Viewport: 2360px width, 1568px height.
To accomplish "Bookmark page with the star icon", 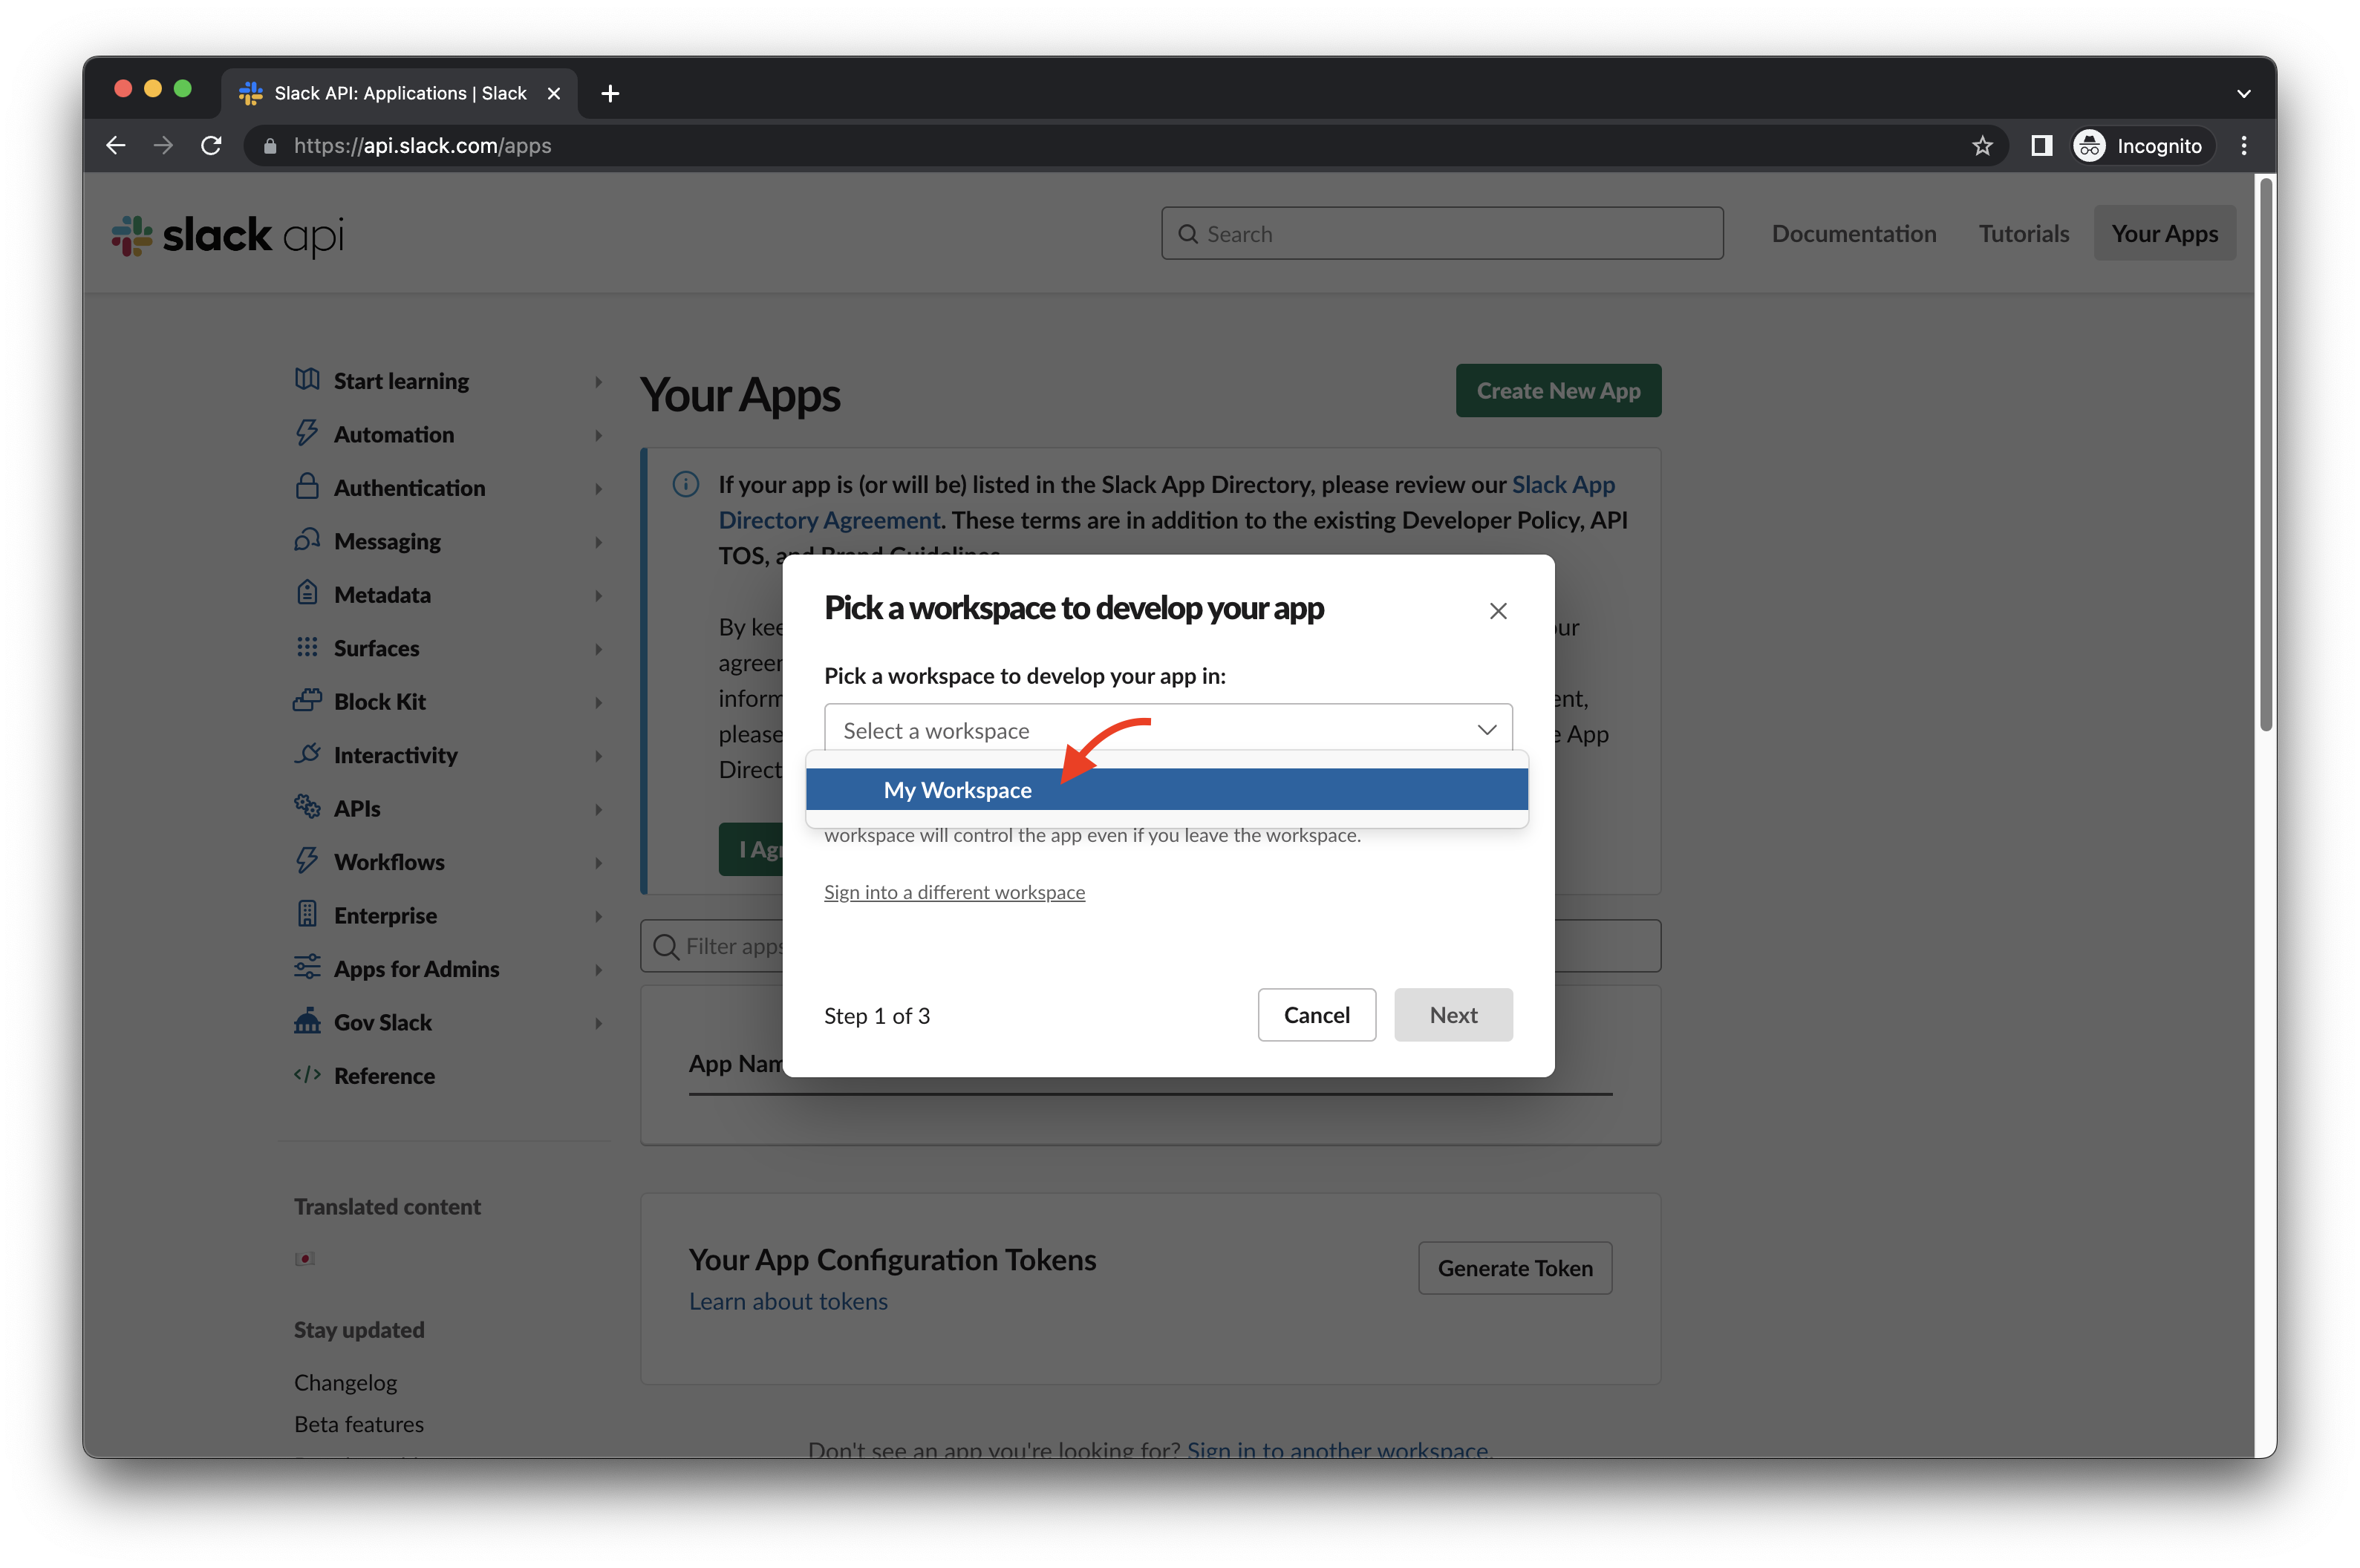I will (1982, 146).
